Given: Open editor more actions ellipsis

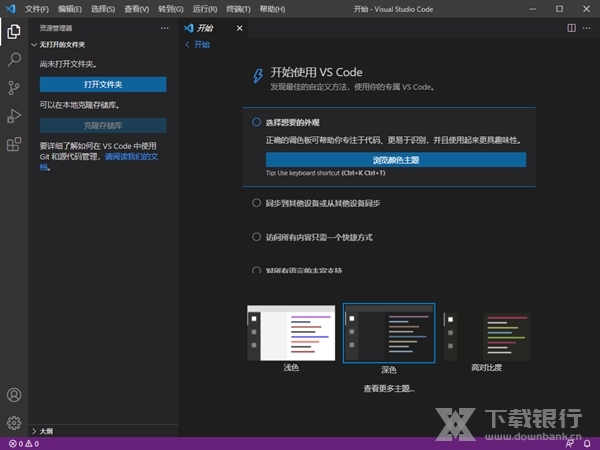Looking at the screenshot, I should pyautogui.click(x=587, y=28).
